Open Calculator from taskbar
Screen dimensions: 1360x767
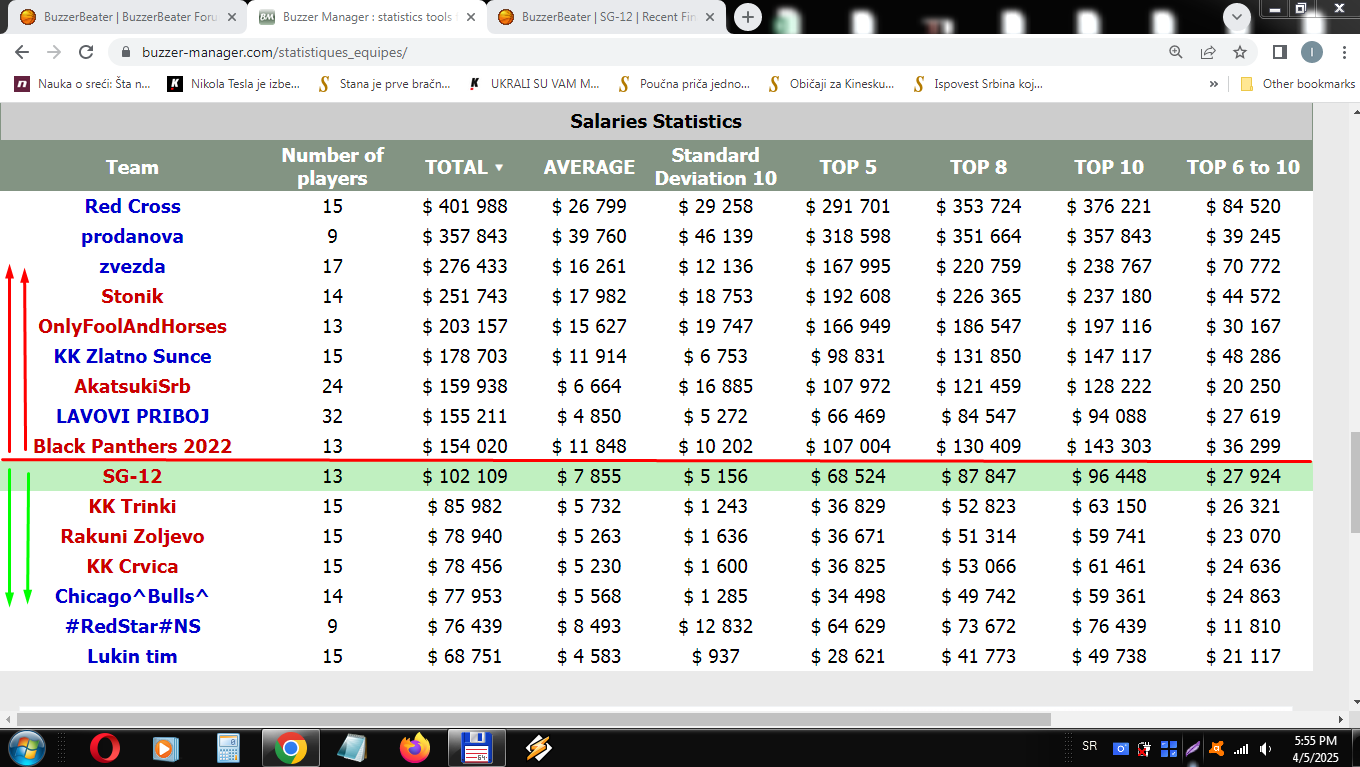point(228,747)
